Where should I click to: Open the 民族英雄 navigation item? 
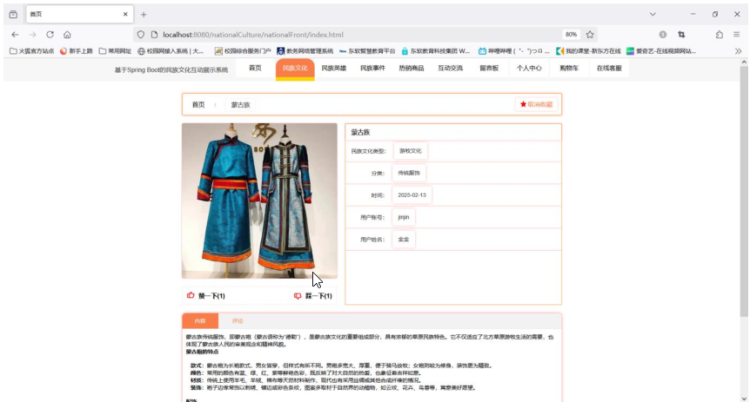(334, 68)
